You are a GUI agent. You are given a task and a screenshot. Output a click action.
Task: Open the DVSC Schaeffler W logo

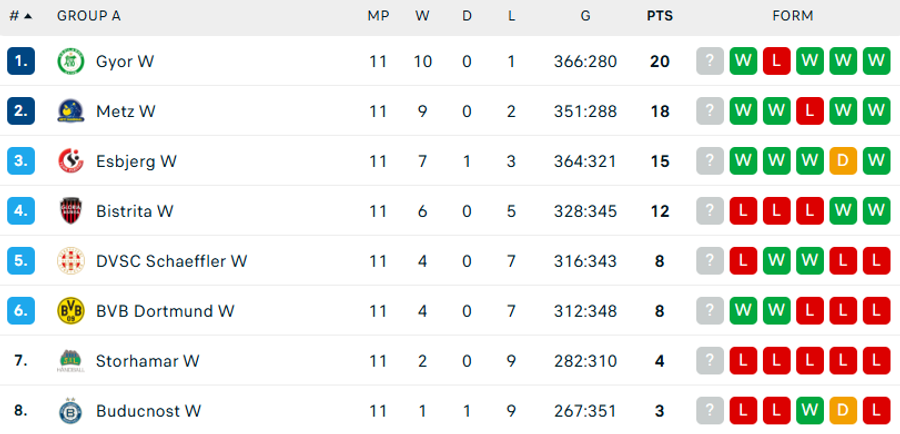point(71,261)
